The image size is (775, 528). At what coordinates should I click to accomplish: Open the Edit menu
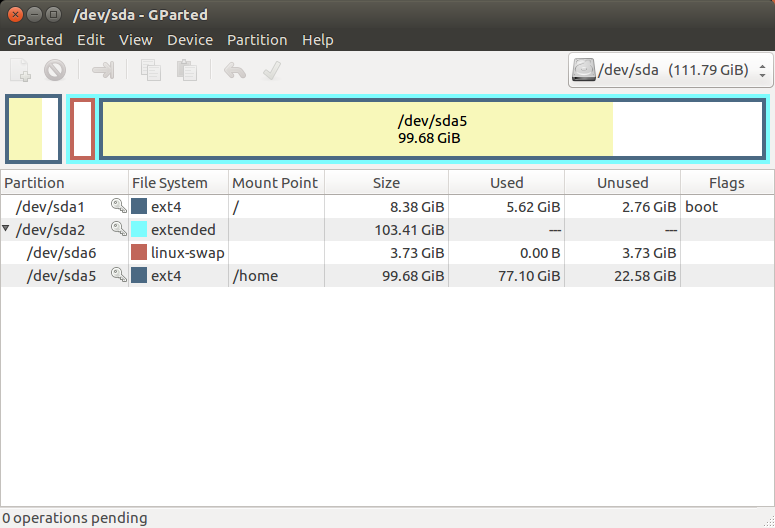(91, 40)
